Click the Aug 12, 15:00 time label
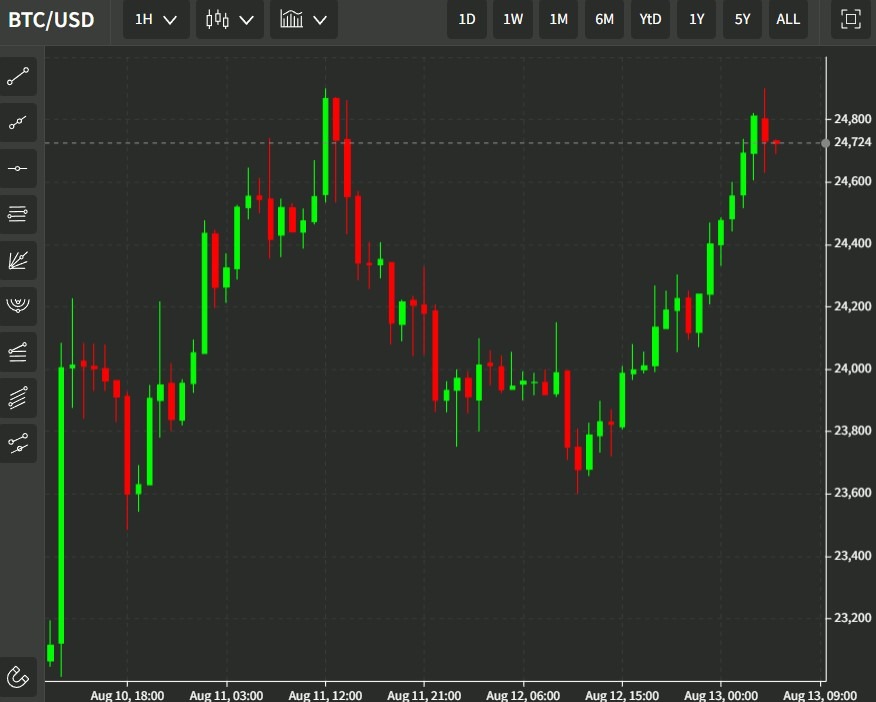Screen dimensions: 876x702 622,695
